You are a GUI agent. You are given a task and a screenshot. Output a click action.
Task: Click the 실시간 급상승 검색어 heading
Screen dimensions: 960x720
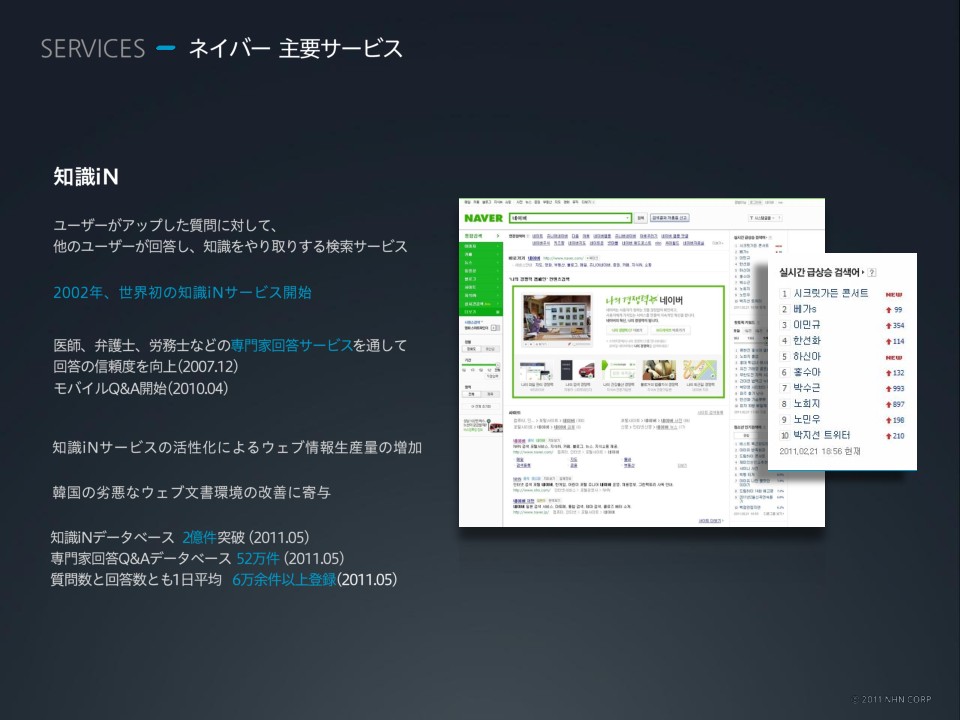coord(819,272)
